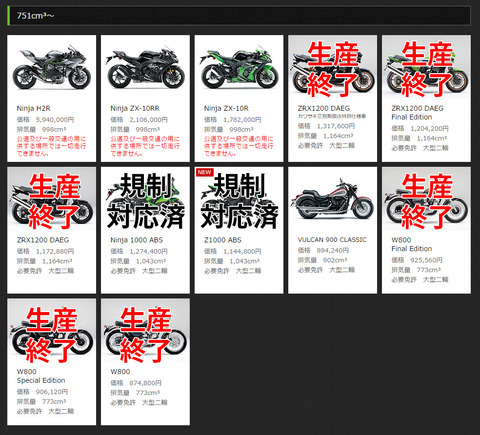Click the 902cm³ displacement value
The width and height of the screenshot is (480, 435).
pos(335,260)
